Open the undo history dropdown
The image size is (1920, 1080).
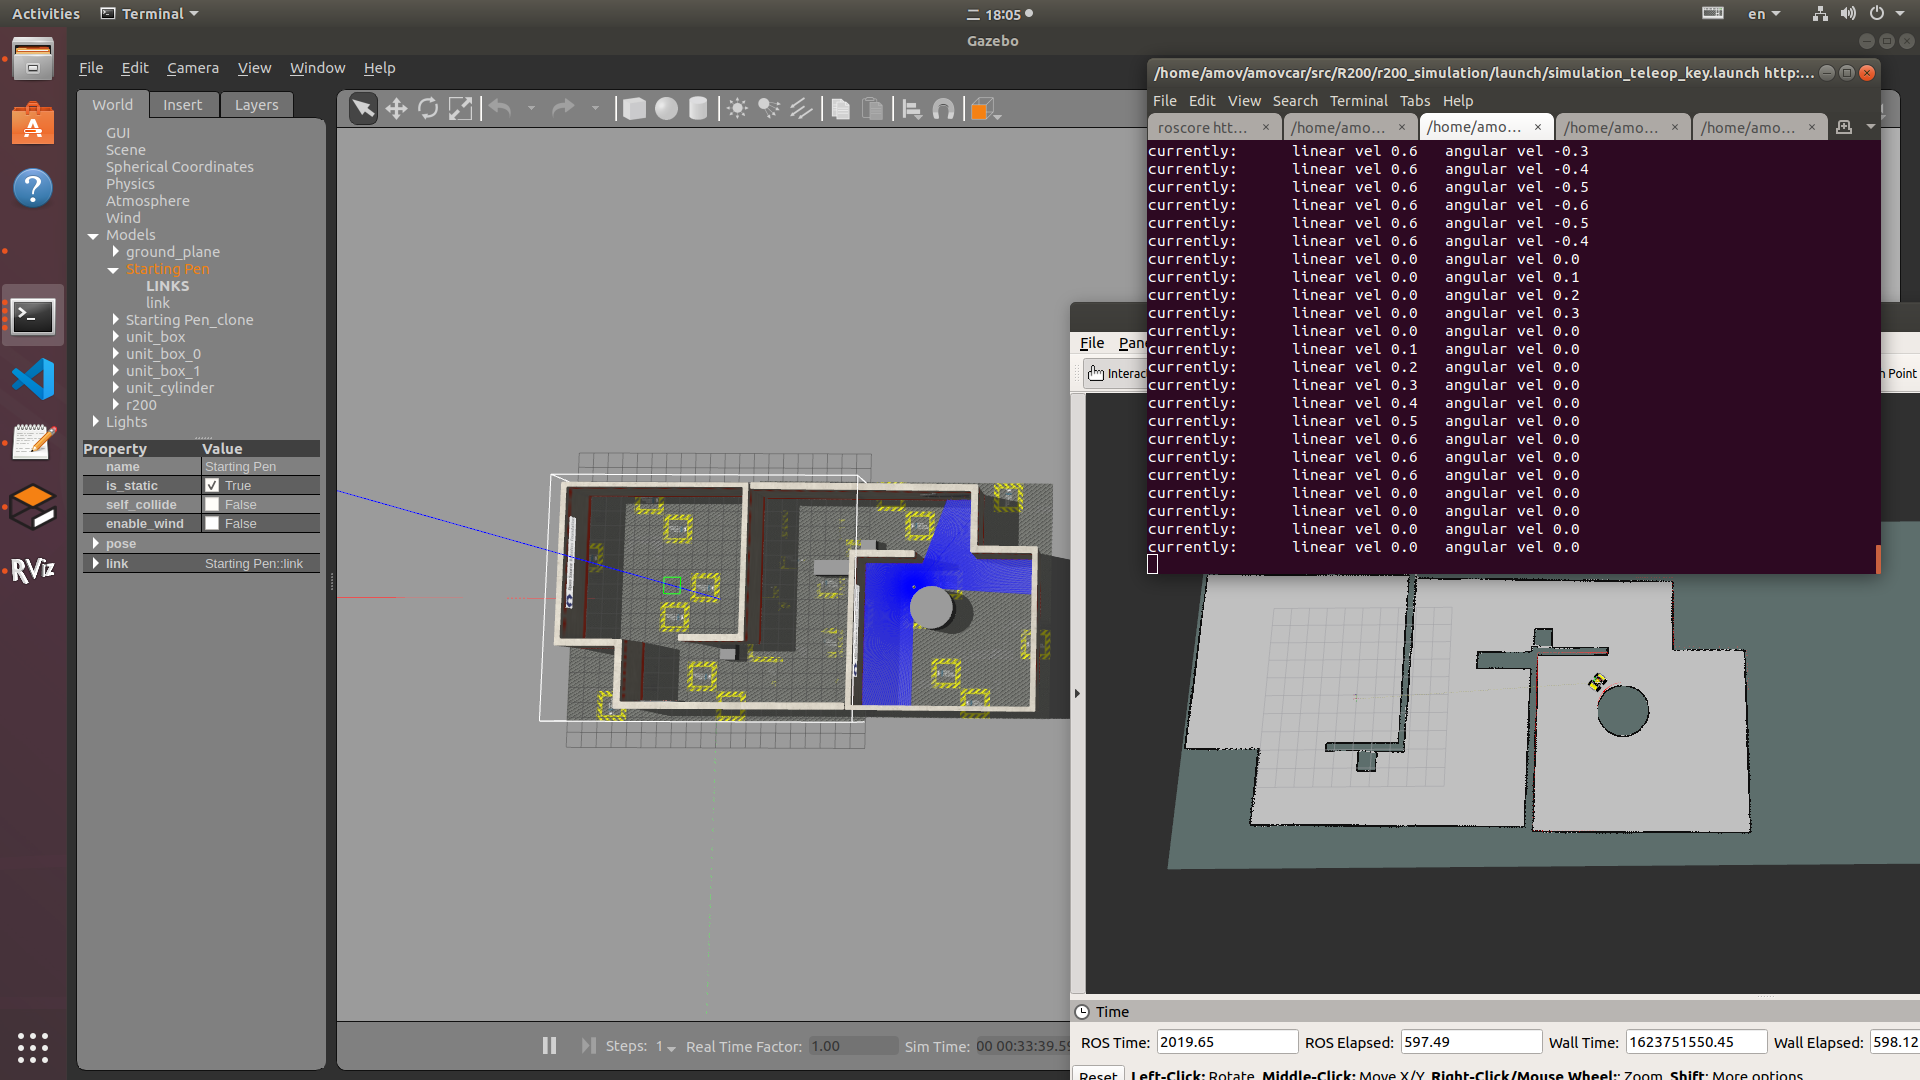click(x=531, y=108)
